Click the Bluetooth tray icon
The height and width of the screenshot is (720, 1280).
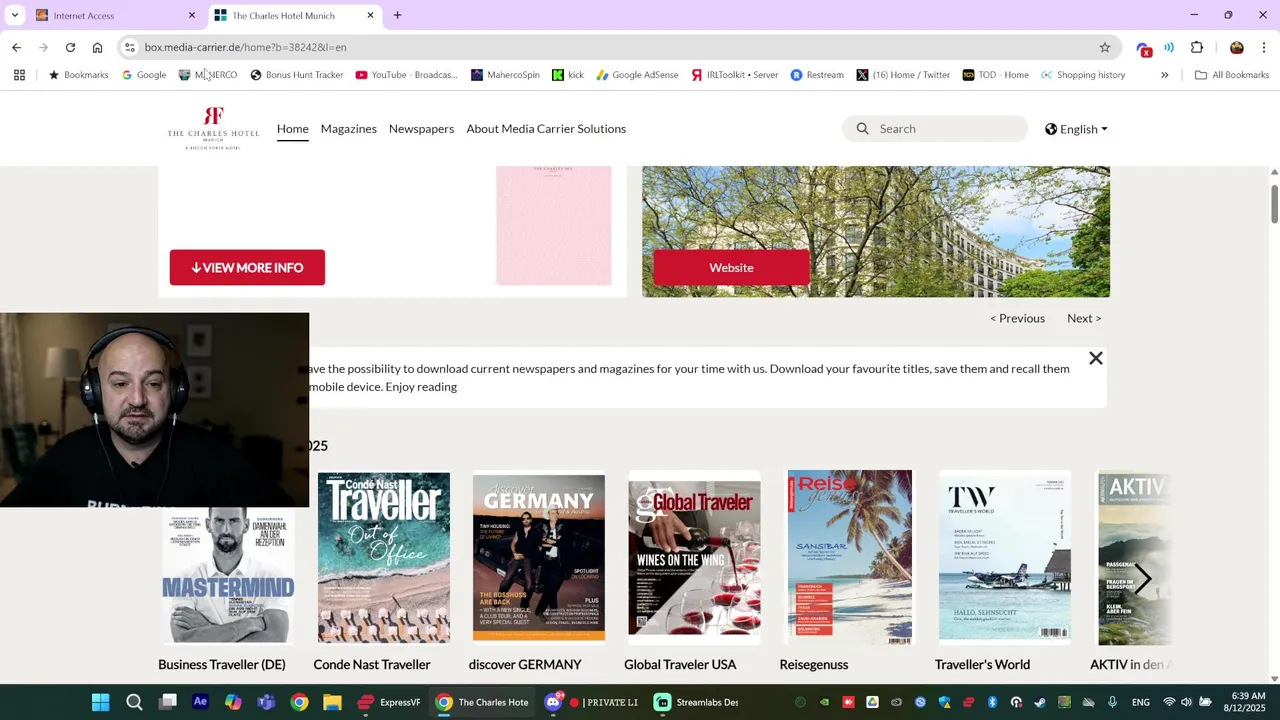point(992,702)
